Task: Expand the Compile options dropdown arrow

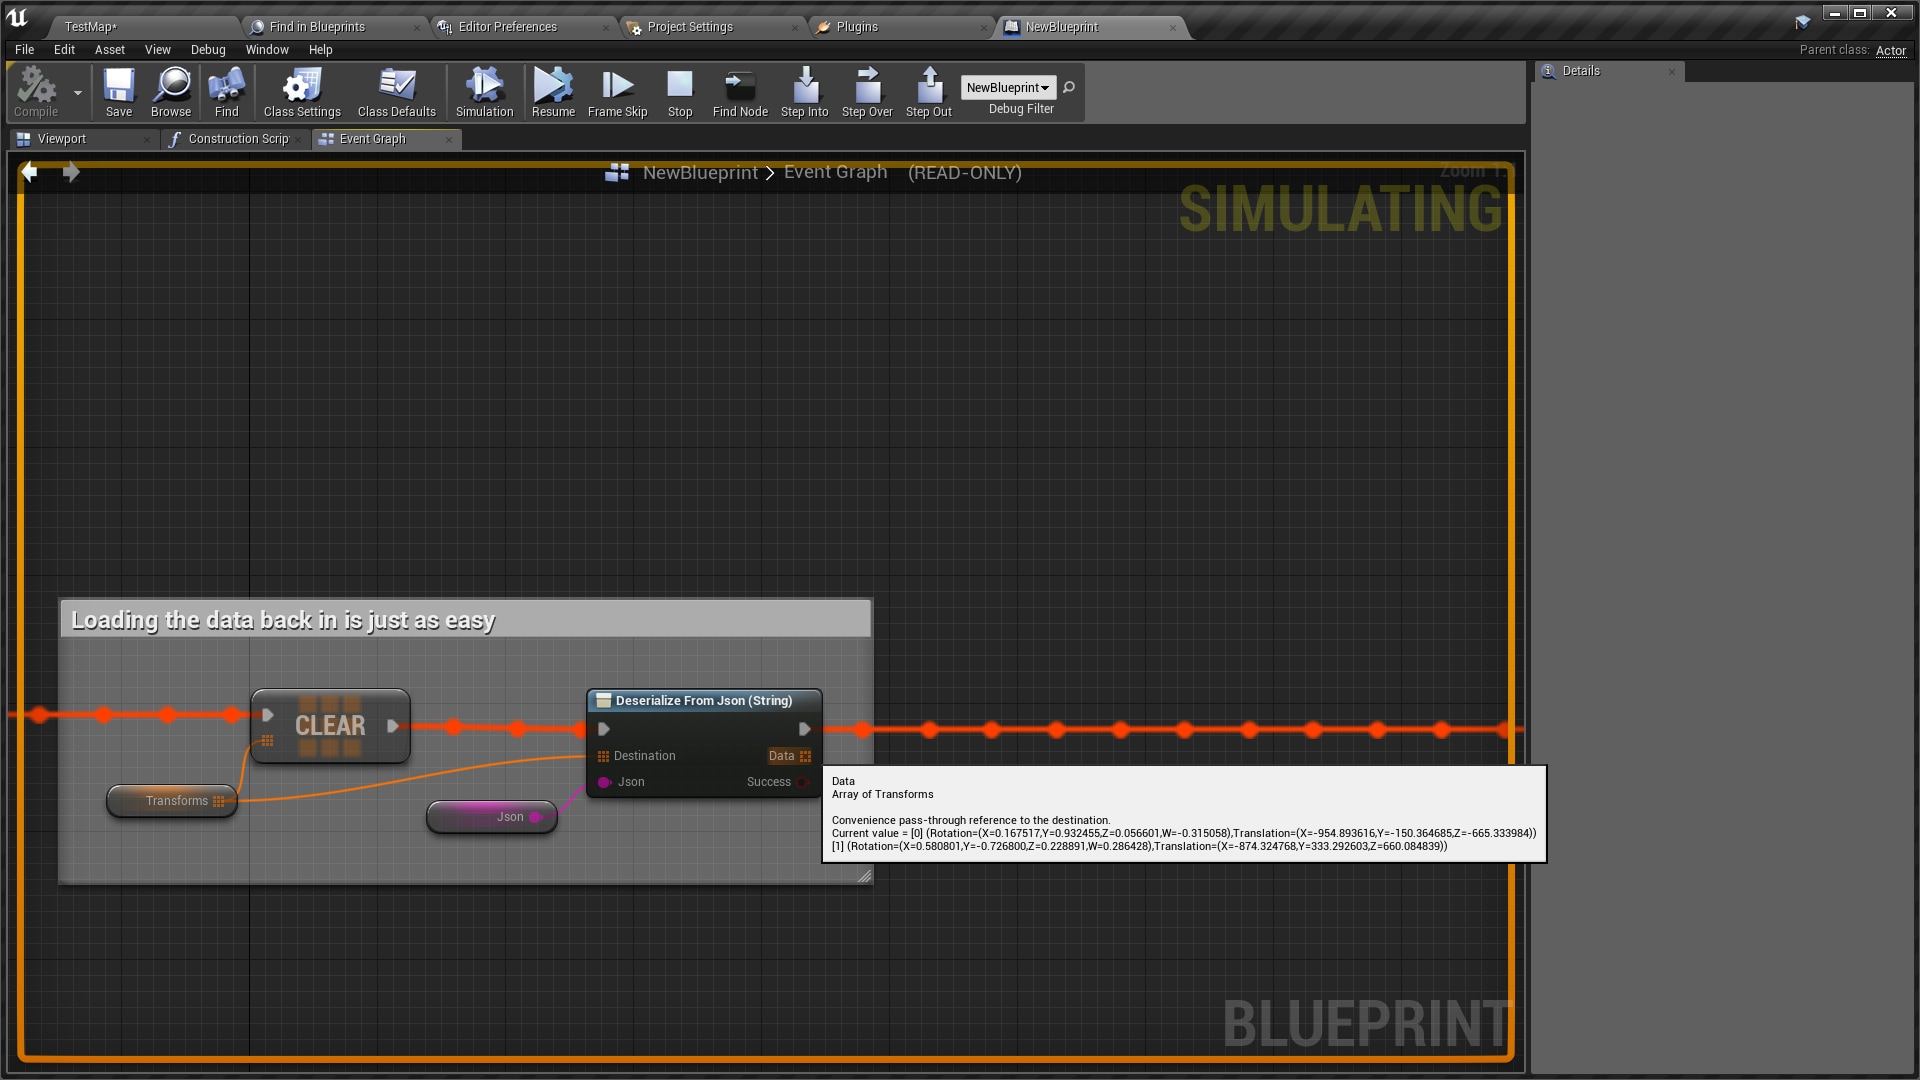Action: [78, 93]
